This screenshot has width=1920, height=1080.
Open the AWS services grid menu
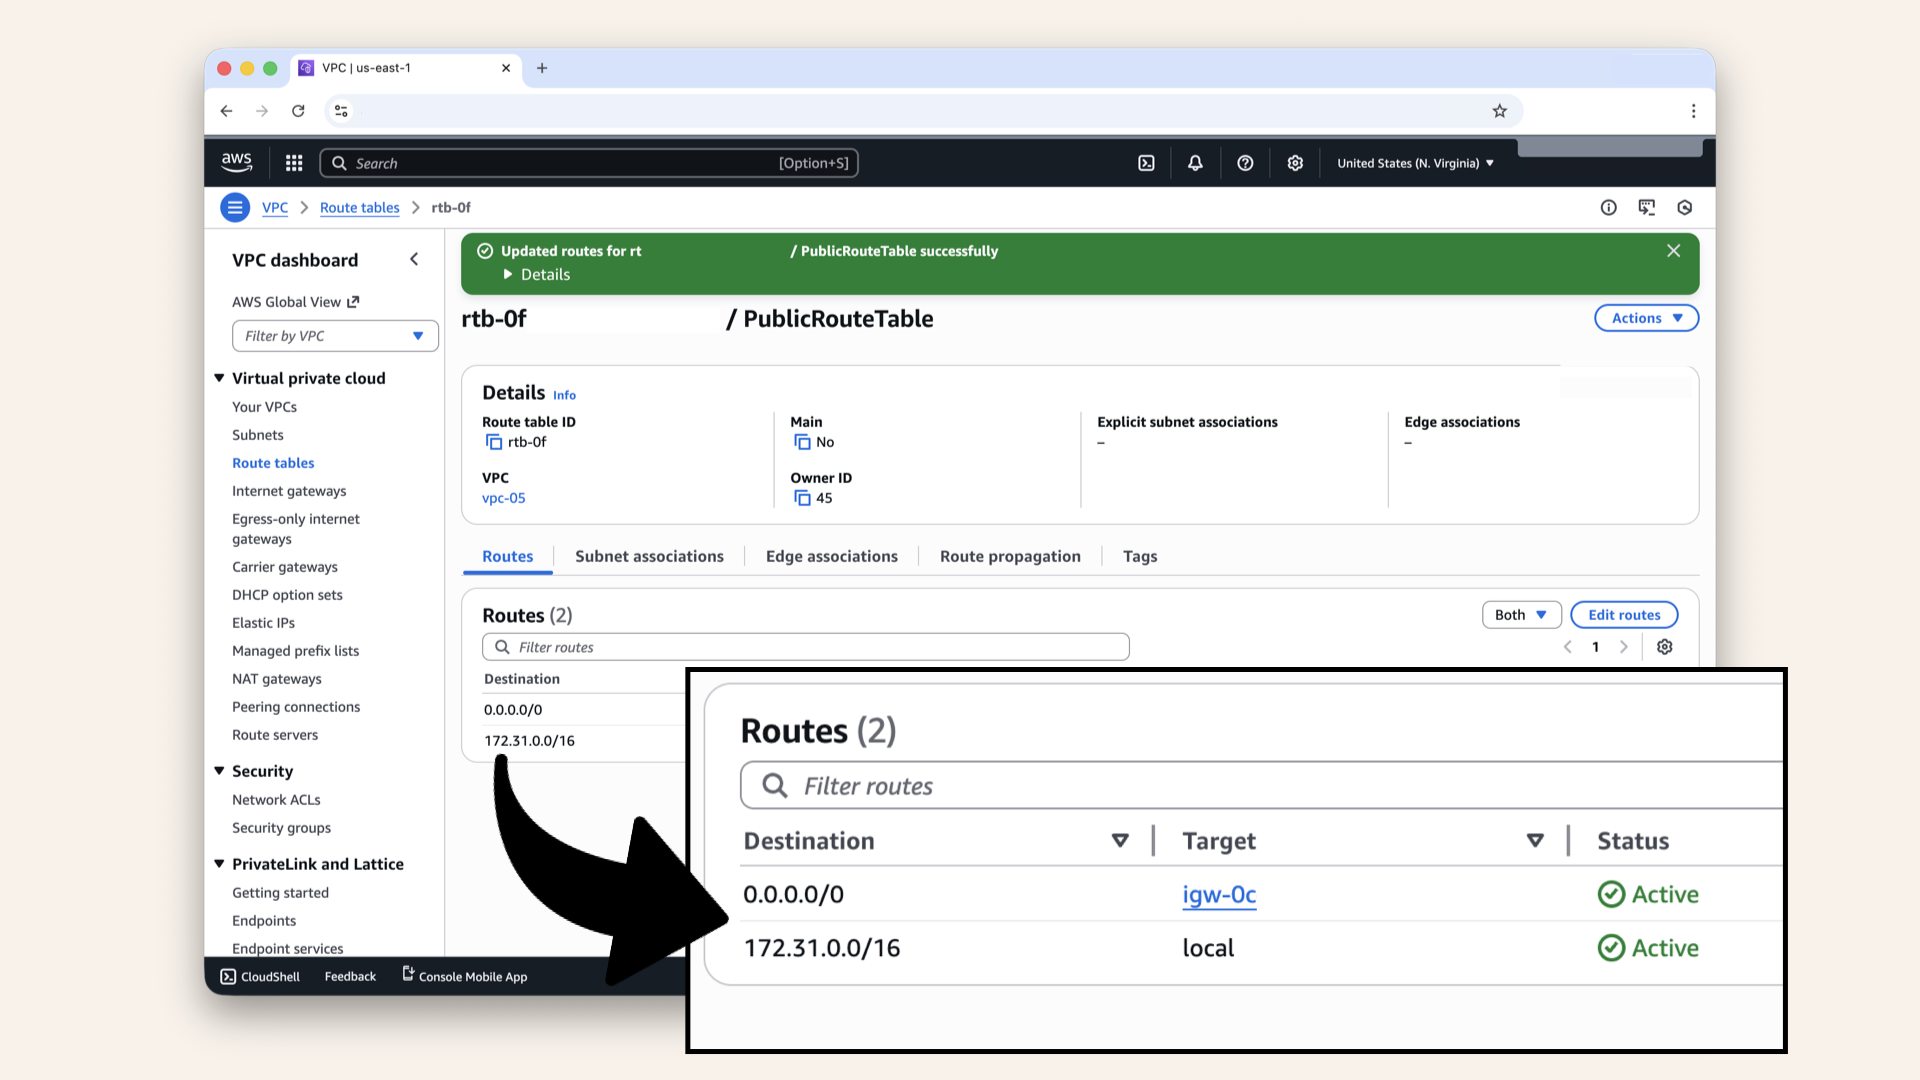[294, 163]
